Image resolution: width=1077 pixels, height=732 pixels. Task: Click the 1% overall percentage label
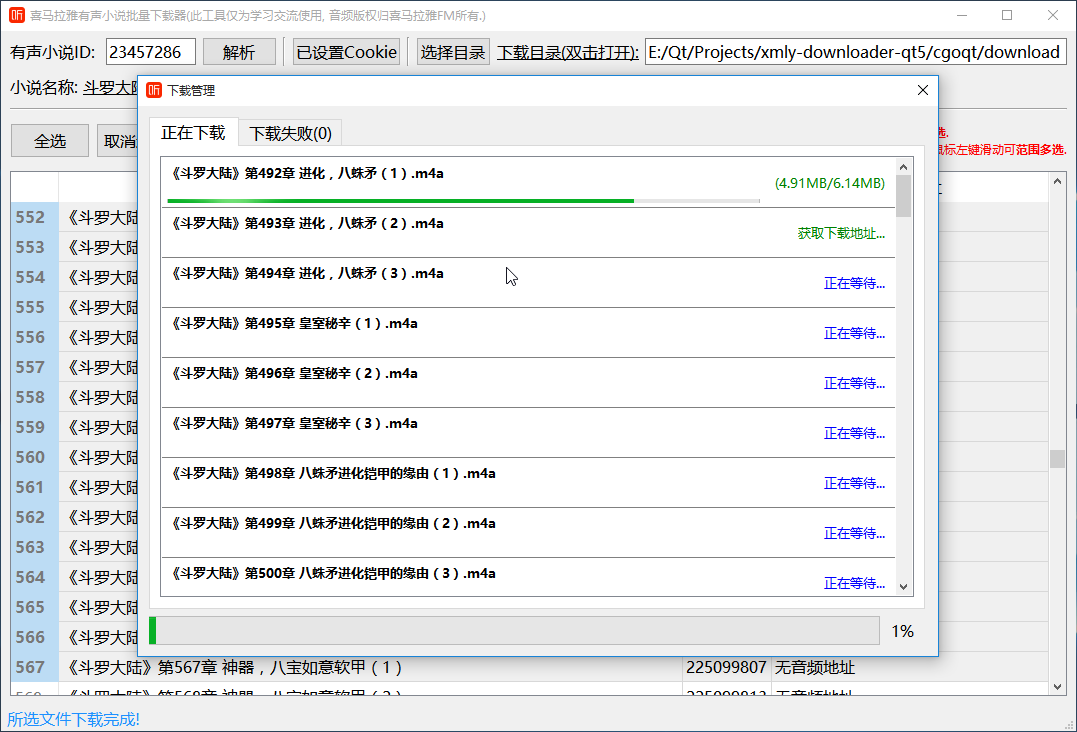(903, 631)
